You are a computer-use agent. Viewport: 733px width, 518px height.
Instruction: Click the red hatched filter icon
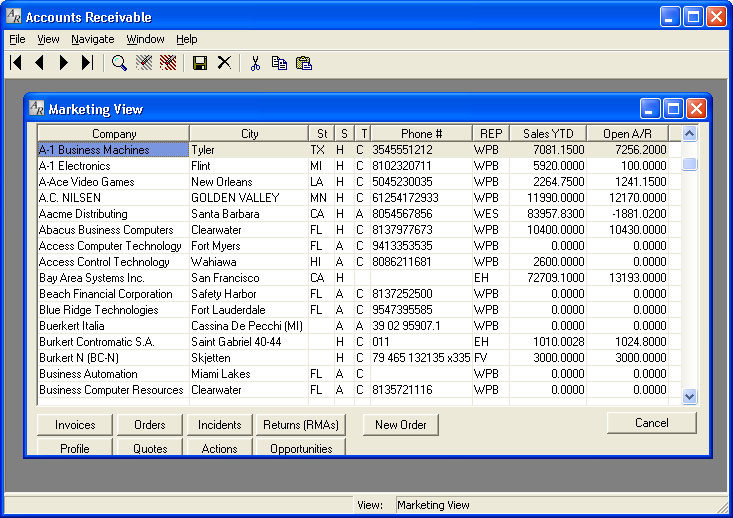click(x=168, y=63)
